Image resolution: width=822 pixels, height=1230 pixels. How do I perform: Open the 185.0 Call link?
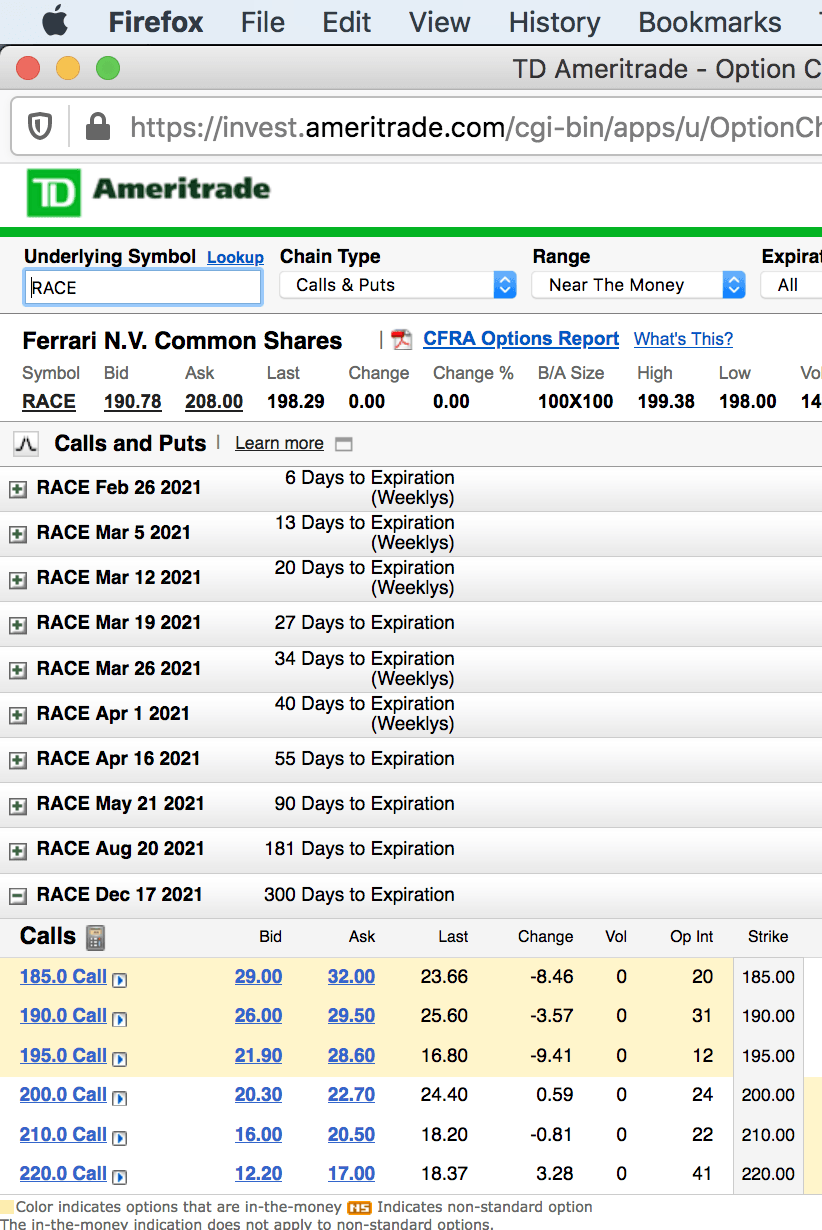coord(63,977)
